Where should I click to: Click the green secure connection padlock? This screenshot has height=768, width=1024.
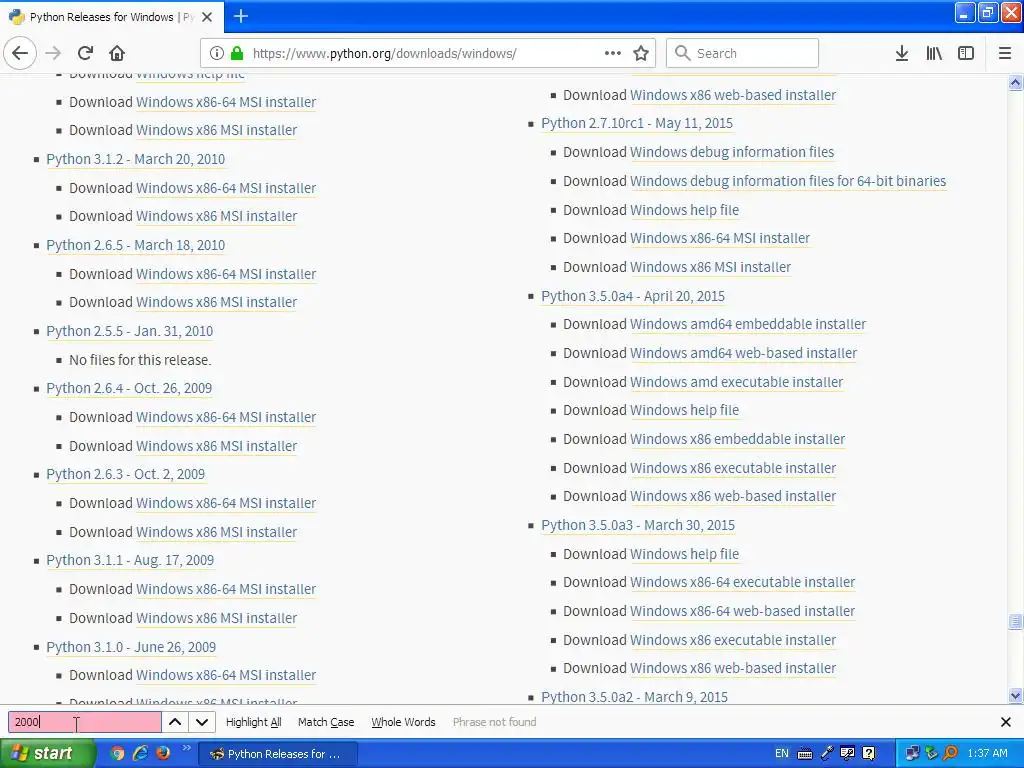point(237,53)
